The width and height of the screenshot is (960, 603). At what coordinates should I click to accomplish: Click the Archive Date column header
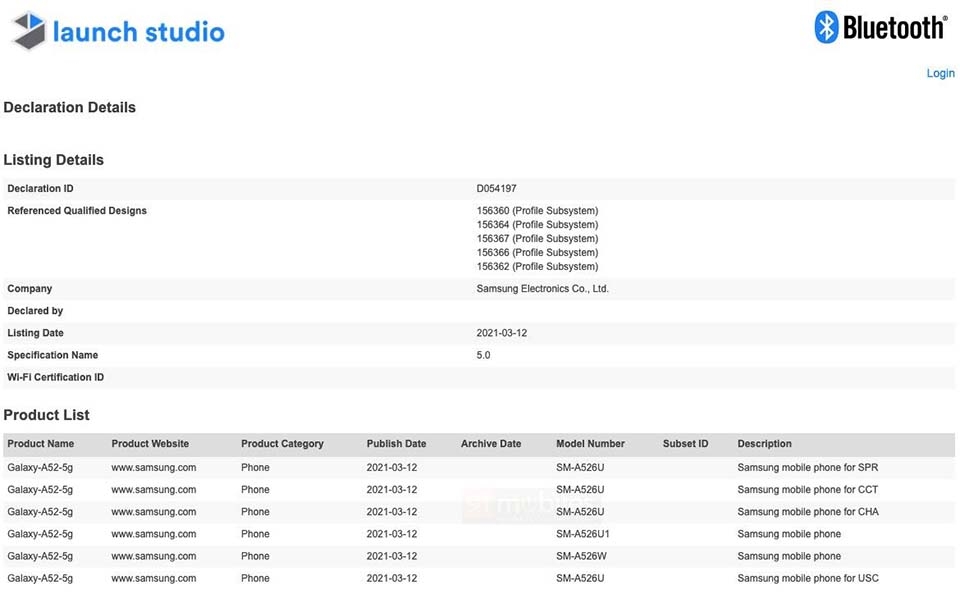click(491, 444)
